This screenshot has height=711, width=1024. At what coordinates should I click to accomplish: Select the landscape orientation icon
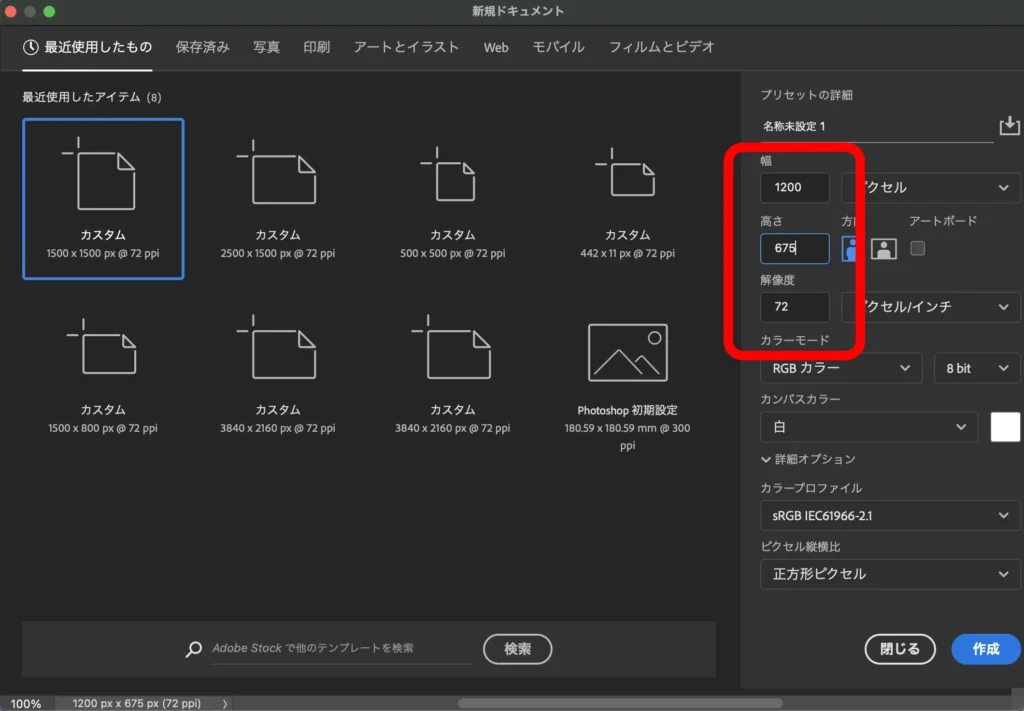pos(884,248)
